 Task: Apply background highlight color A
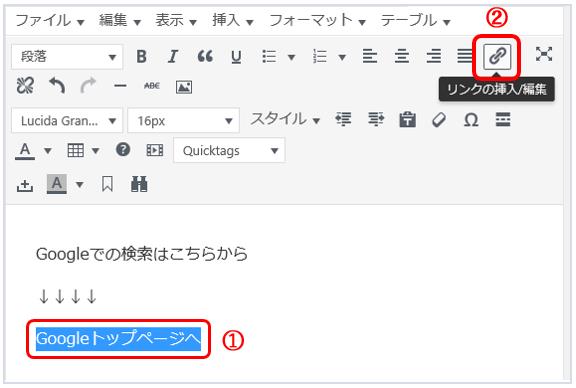pyautogui.click(x=57, y=184)
